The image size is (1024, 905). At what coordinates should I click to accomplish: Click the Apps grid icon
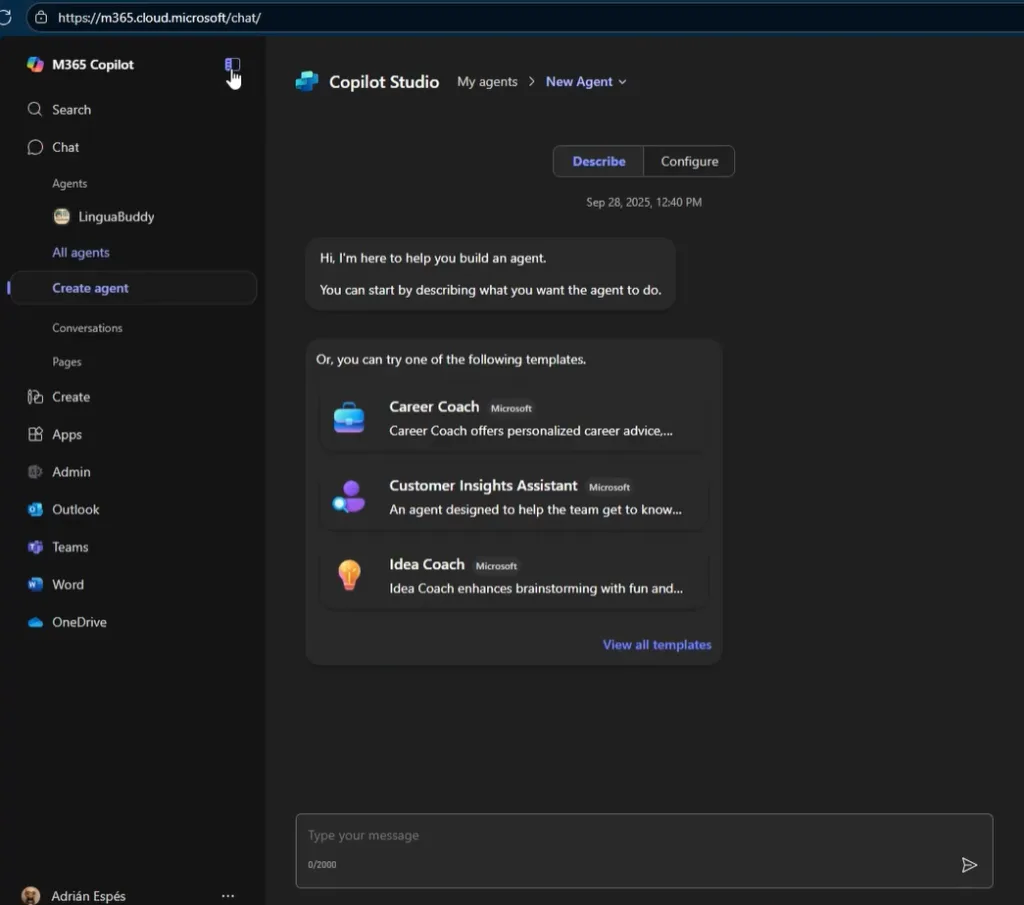coord(35,434)
